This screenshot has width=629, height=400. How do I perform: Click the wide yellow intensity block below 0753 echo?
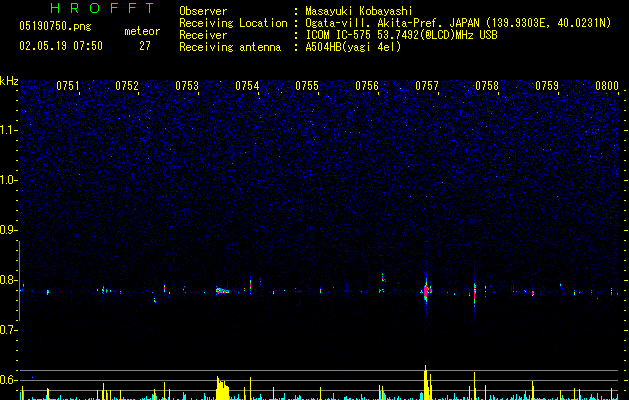coord(223,388)
